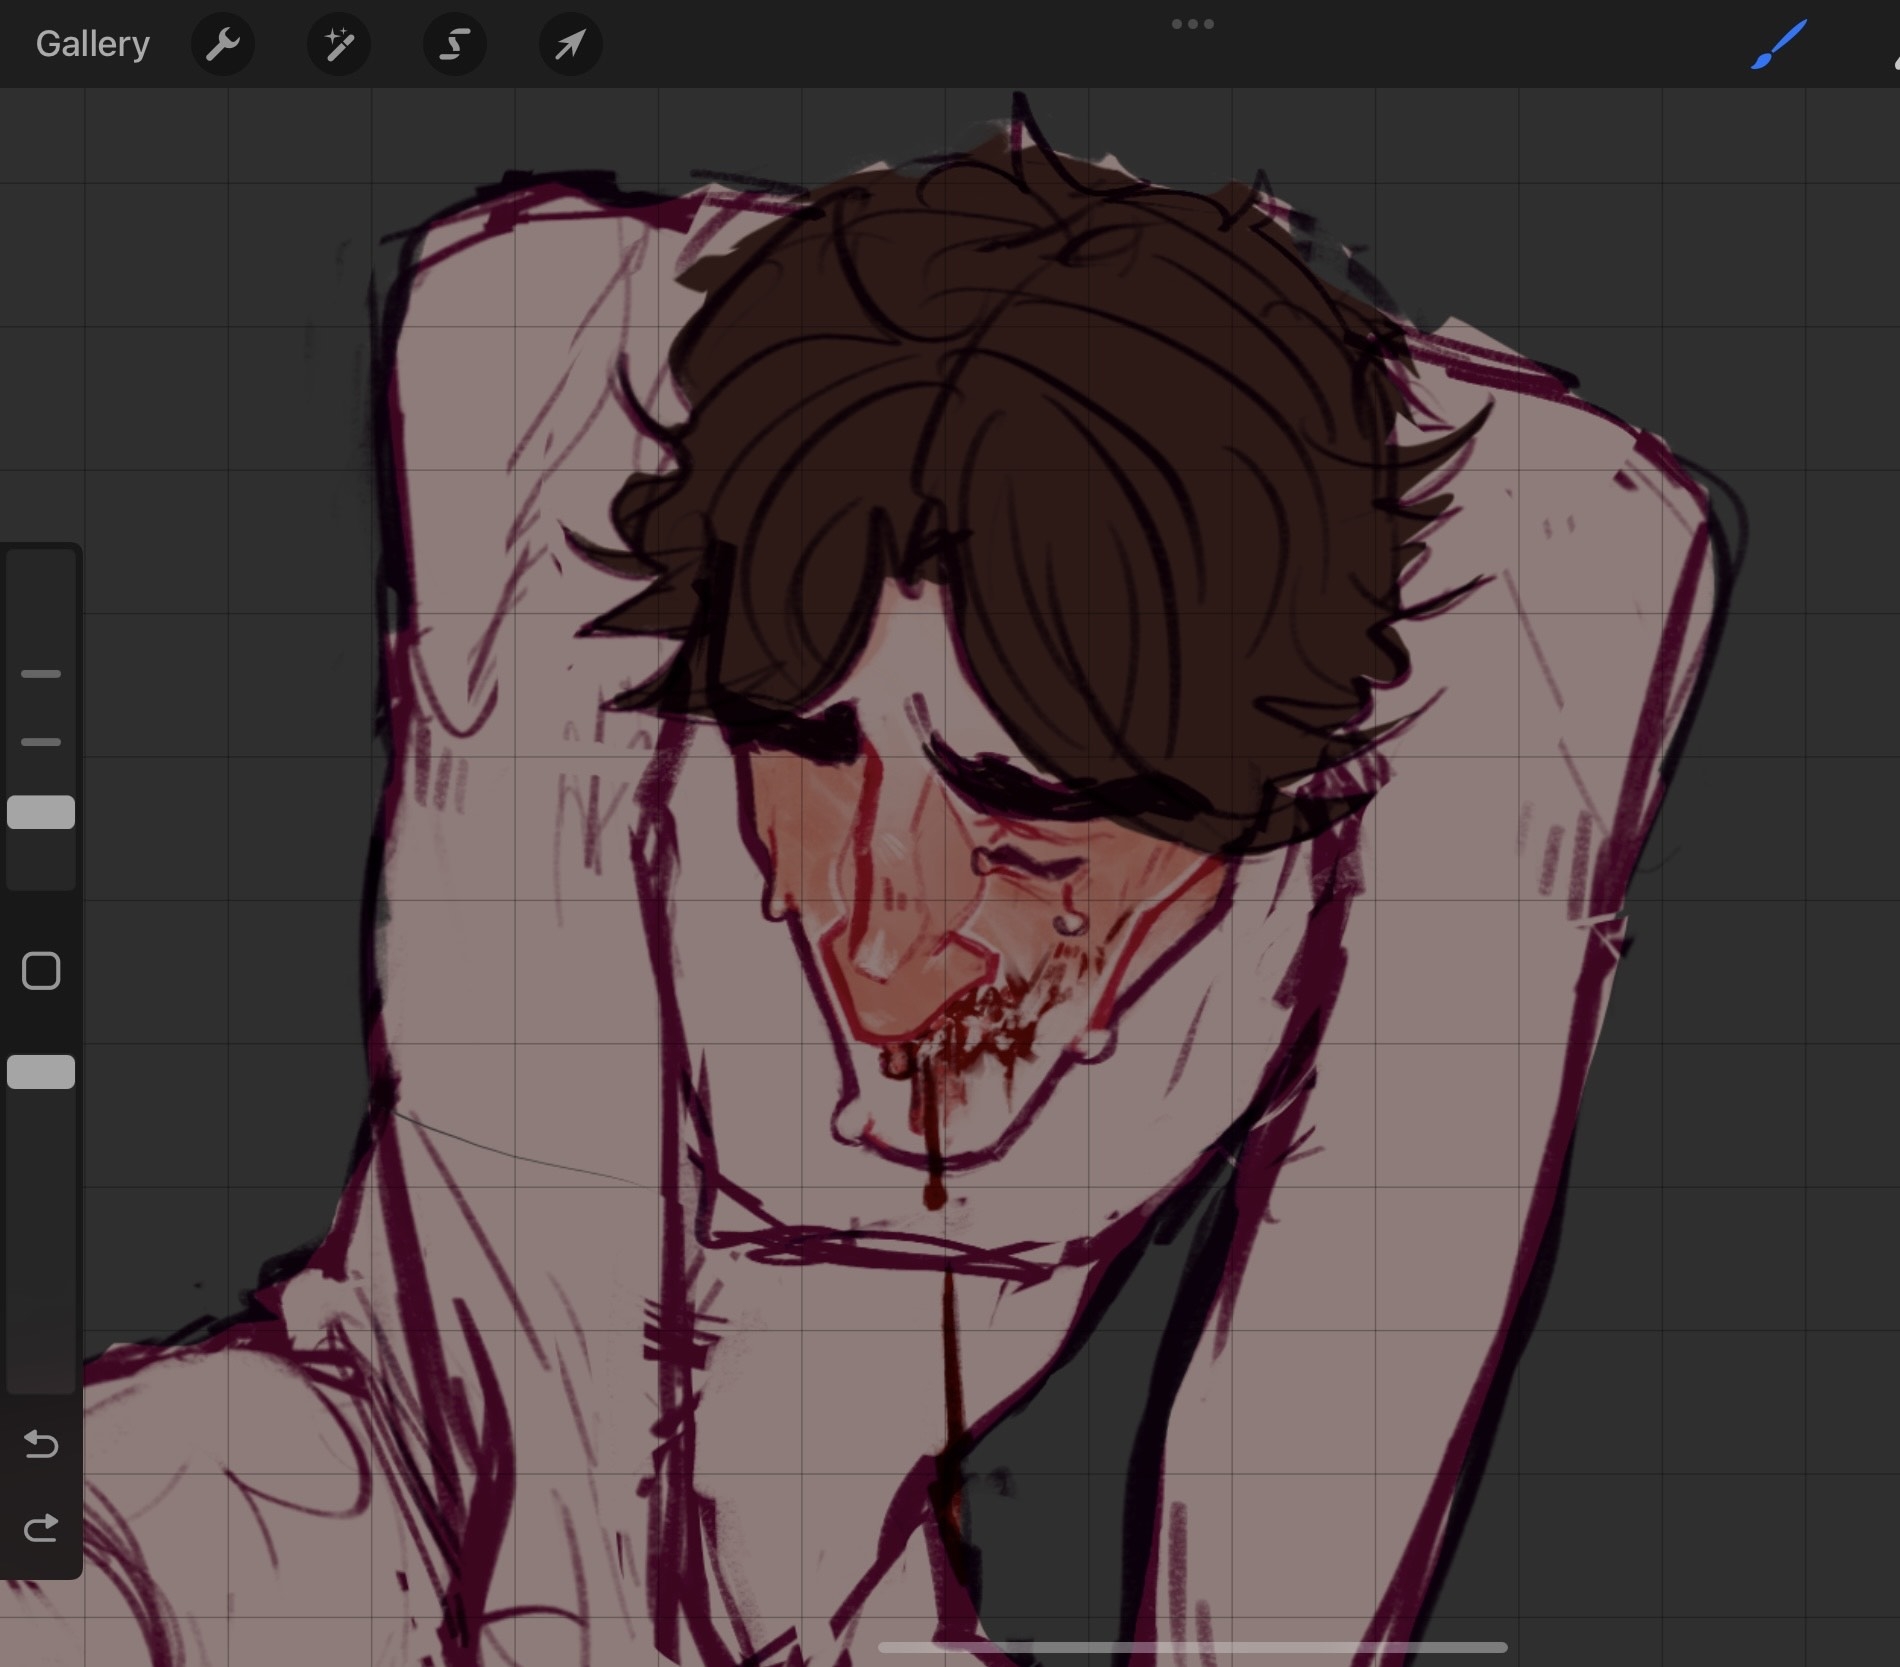Click the brush size slider handle

(x=41, y=813)
